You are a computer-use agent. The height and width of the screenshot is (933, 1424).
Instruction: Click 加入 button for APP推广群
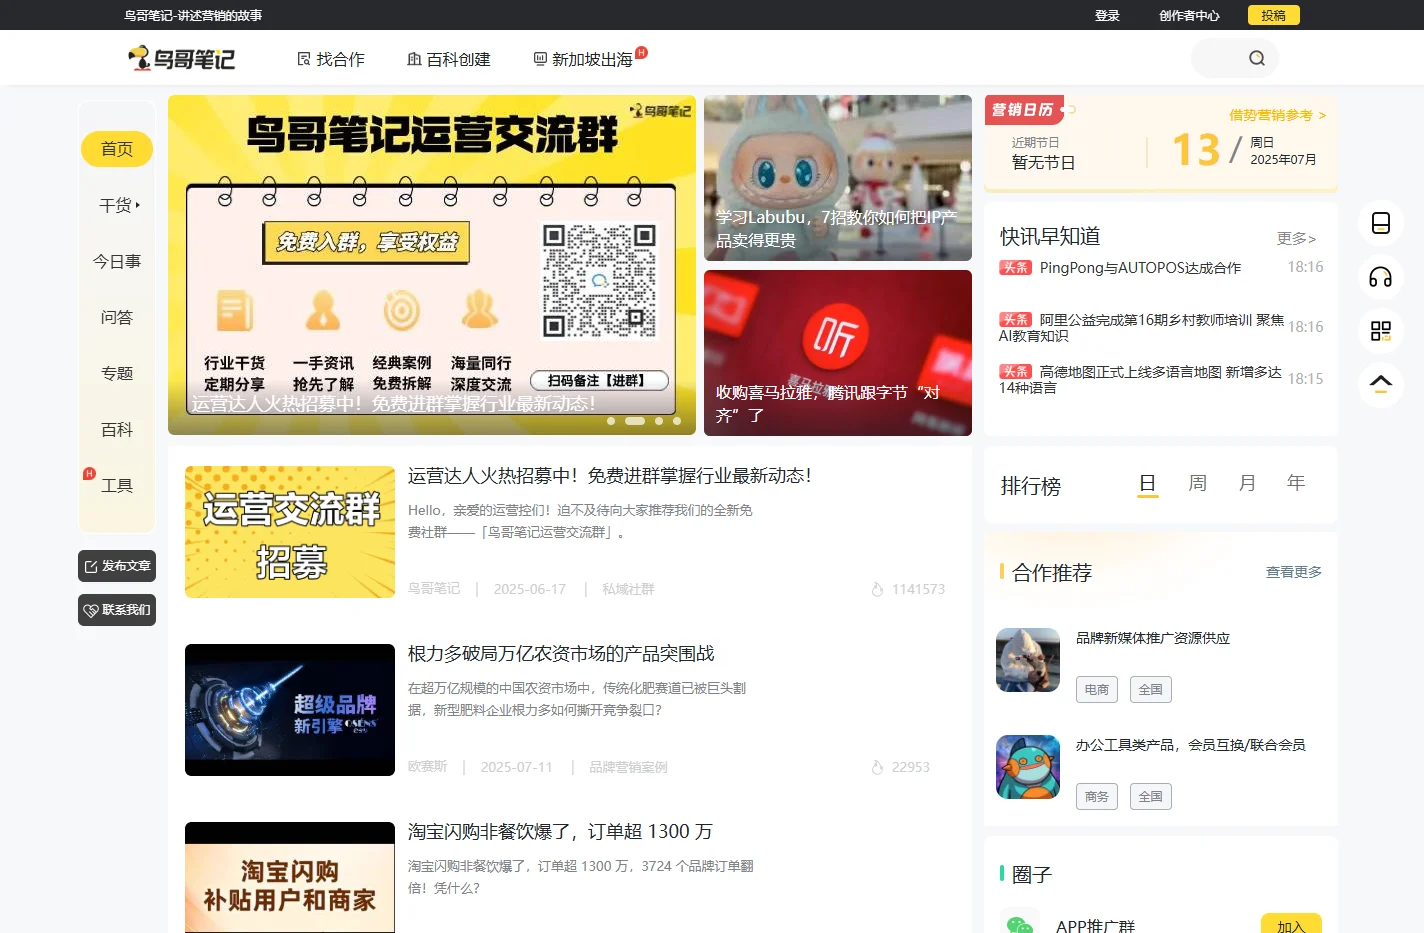1291,925
